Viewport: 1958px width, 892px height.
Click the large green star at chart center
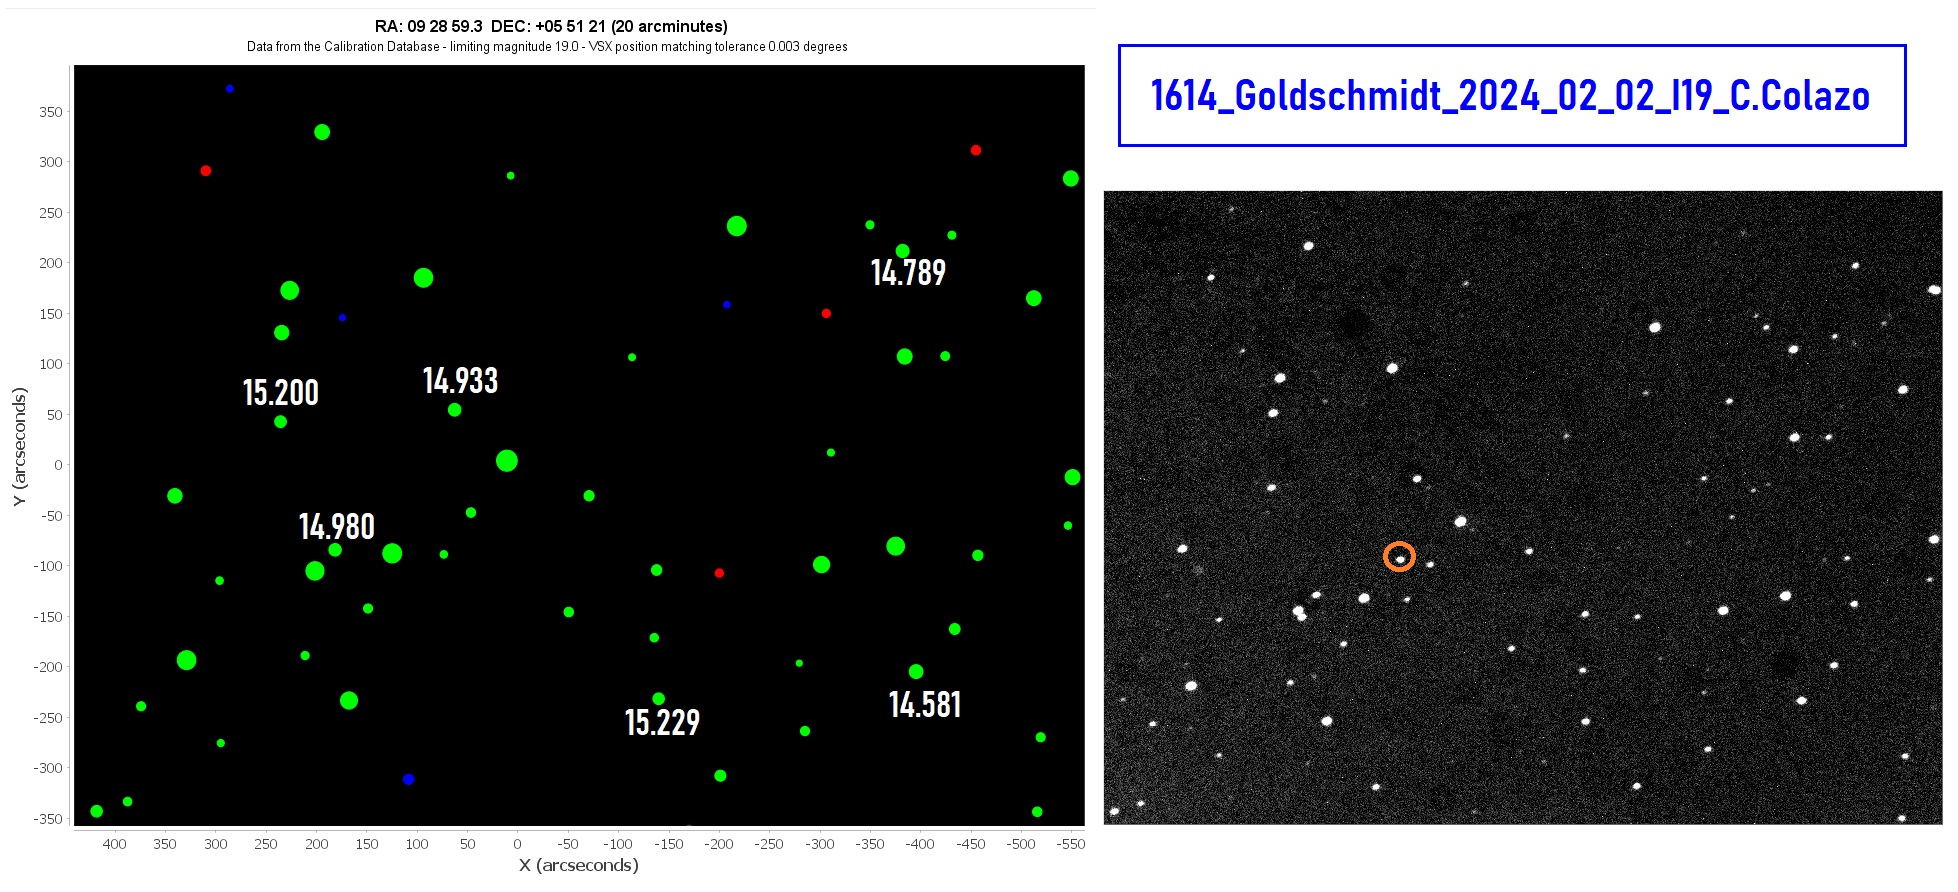pyautogui.click(x=507, y=461)
